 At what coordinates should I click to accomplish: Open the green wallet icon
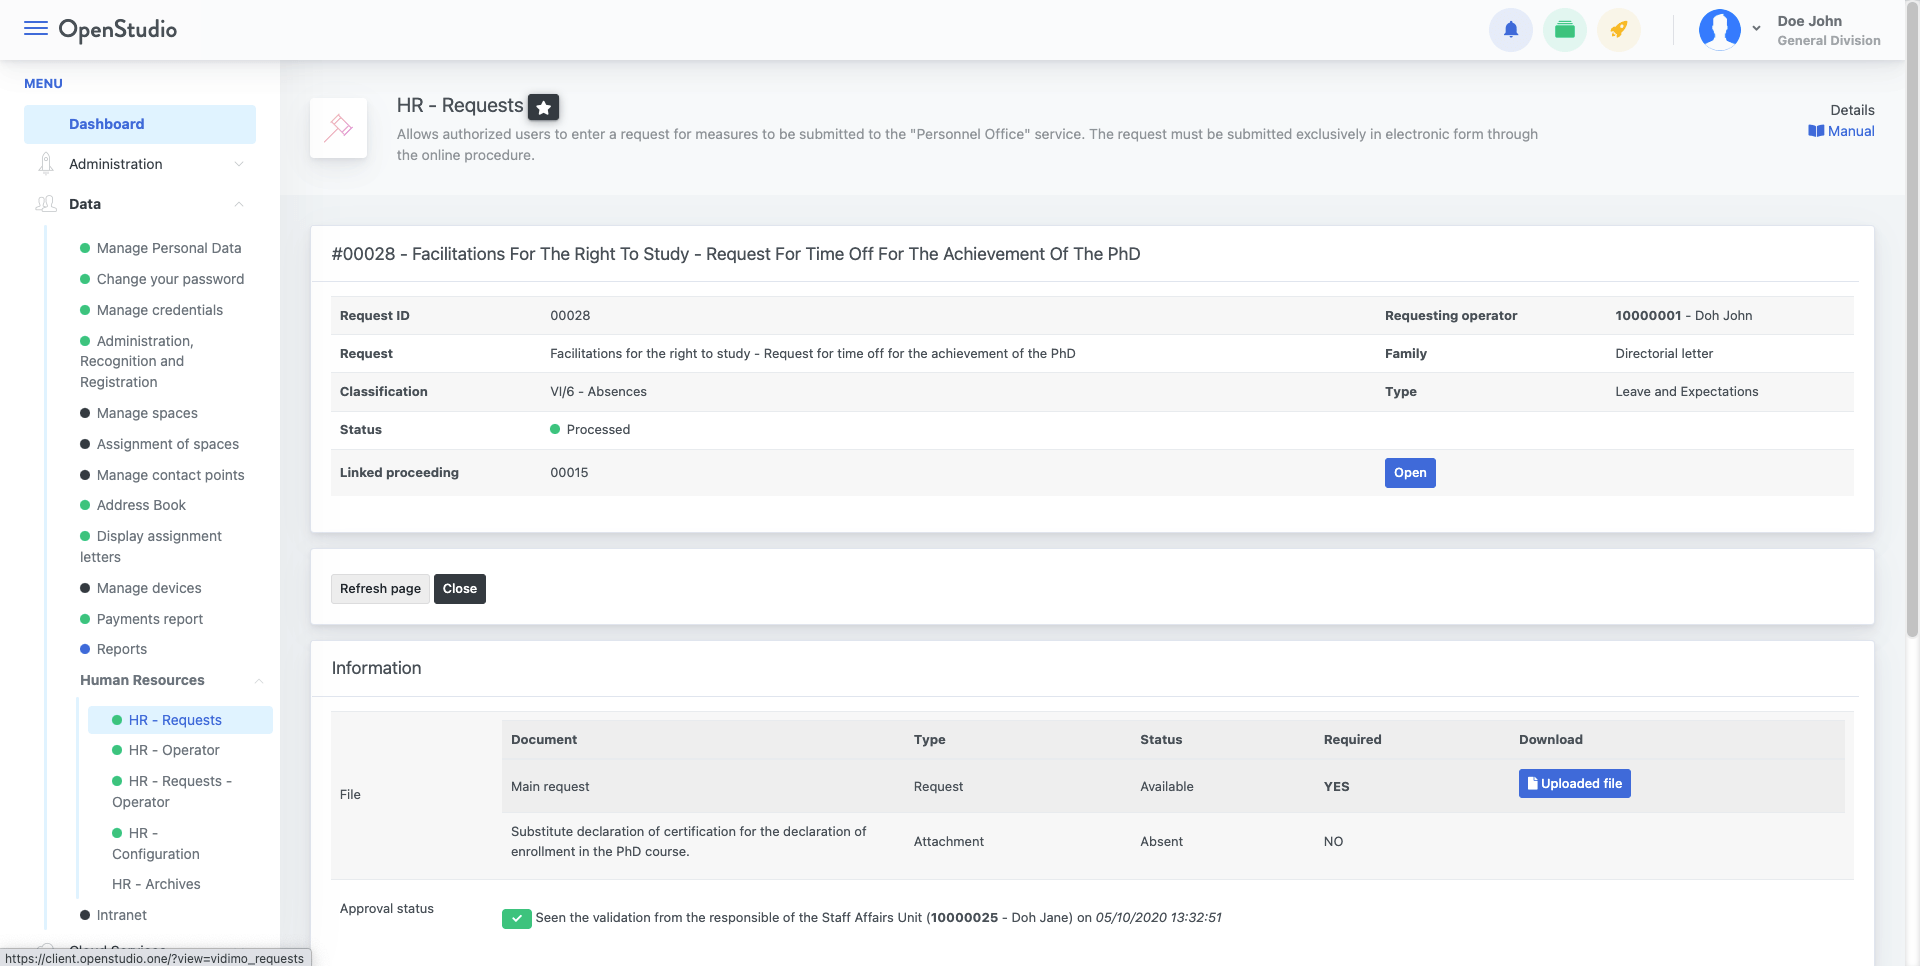click(x=1565, y=30)
